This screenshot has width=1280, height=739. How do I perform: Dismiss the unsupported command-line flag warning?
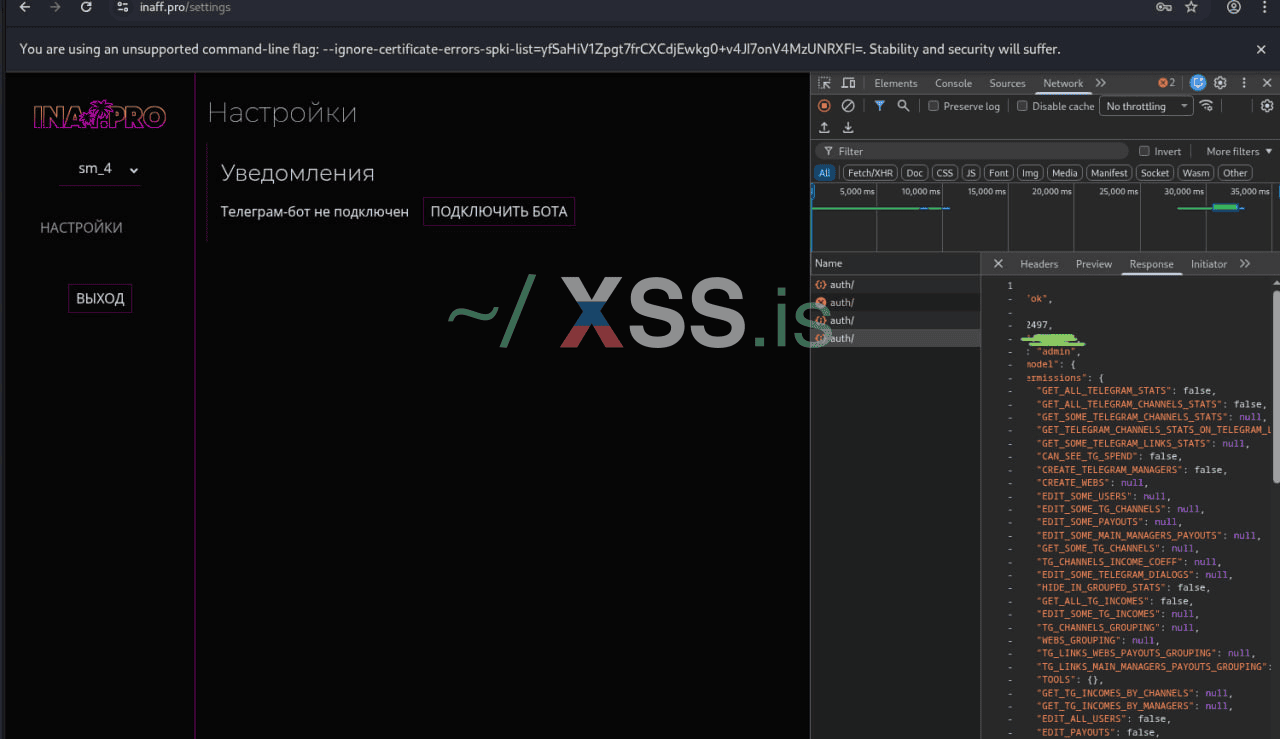coord(1261,49)
